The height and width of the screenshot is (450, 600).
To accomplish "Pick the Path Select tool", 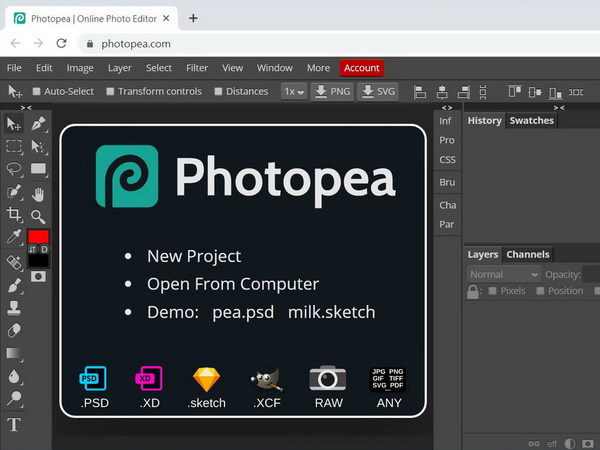I will [39, 146].
